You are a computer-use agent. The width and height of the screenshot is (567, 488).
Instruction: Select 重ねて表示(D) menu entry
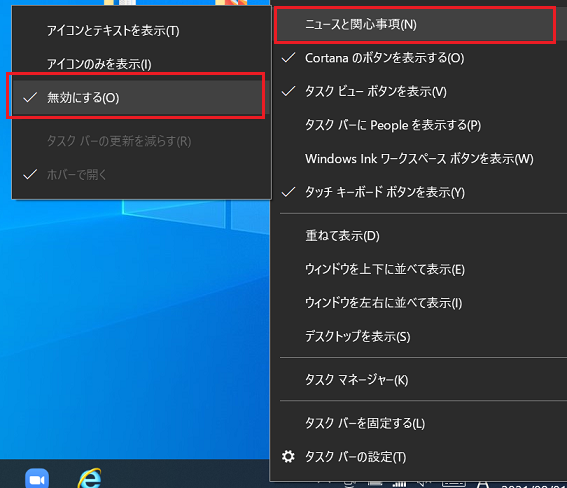(419, 236)
